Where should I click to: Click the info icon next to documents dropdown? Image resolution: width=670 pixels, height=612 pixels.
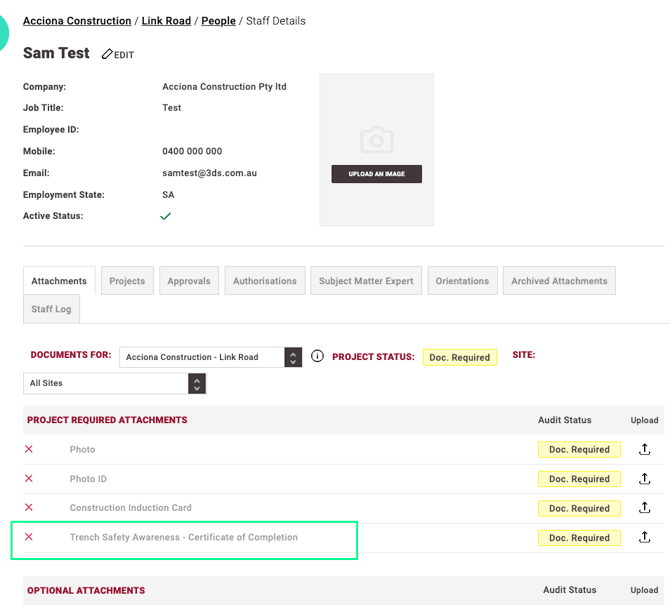click(x=317, y=356)
